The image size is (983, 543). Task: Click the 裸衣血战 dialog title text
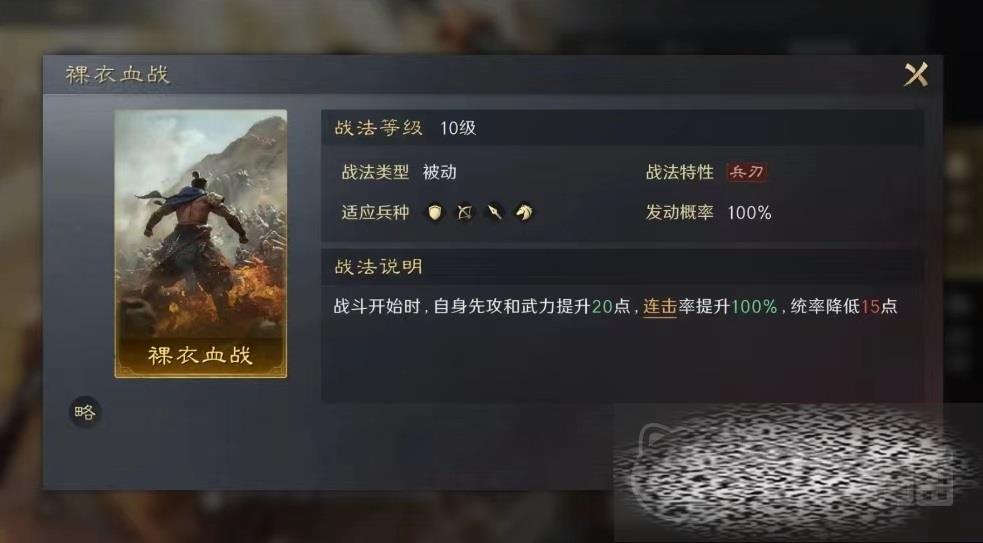click(118, 75)
